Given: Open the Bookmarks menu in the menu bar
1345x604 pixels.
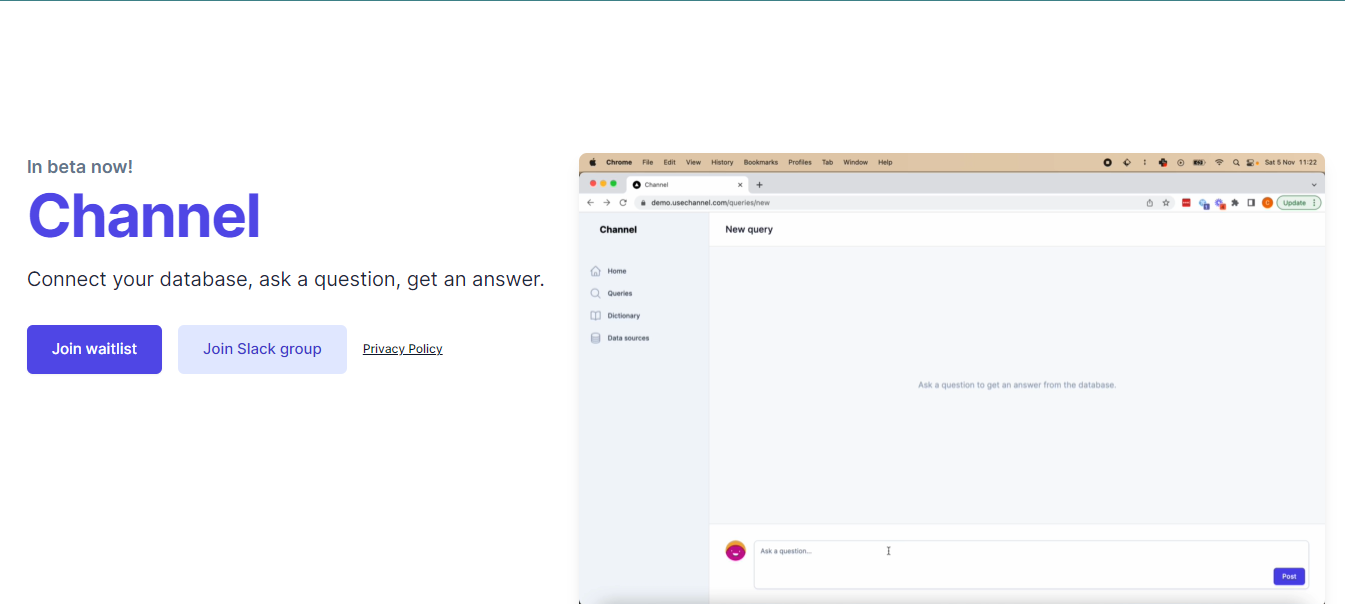Looking at the screenshot, I should pyautogui.click(x=761, y=162).
